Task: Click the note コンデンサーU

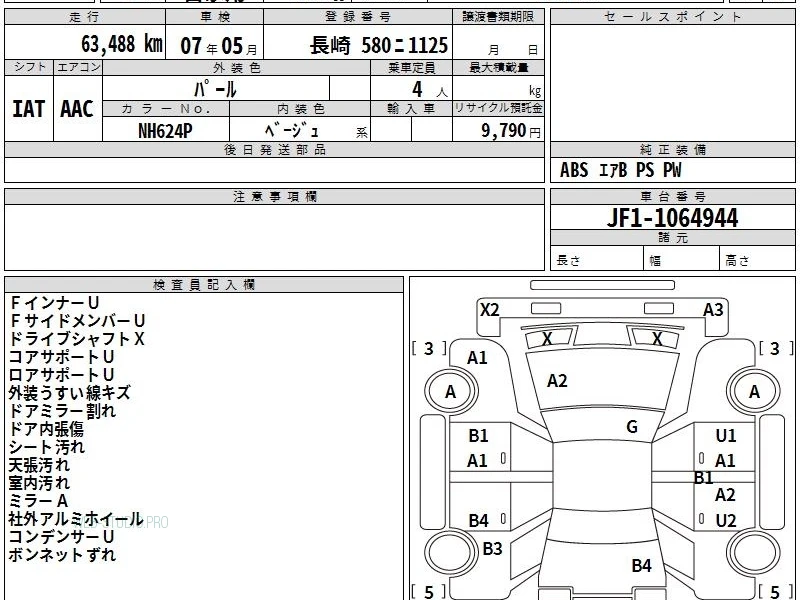Action: tap(61, 537)
